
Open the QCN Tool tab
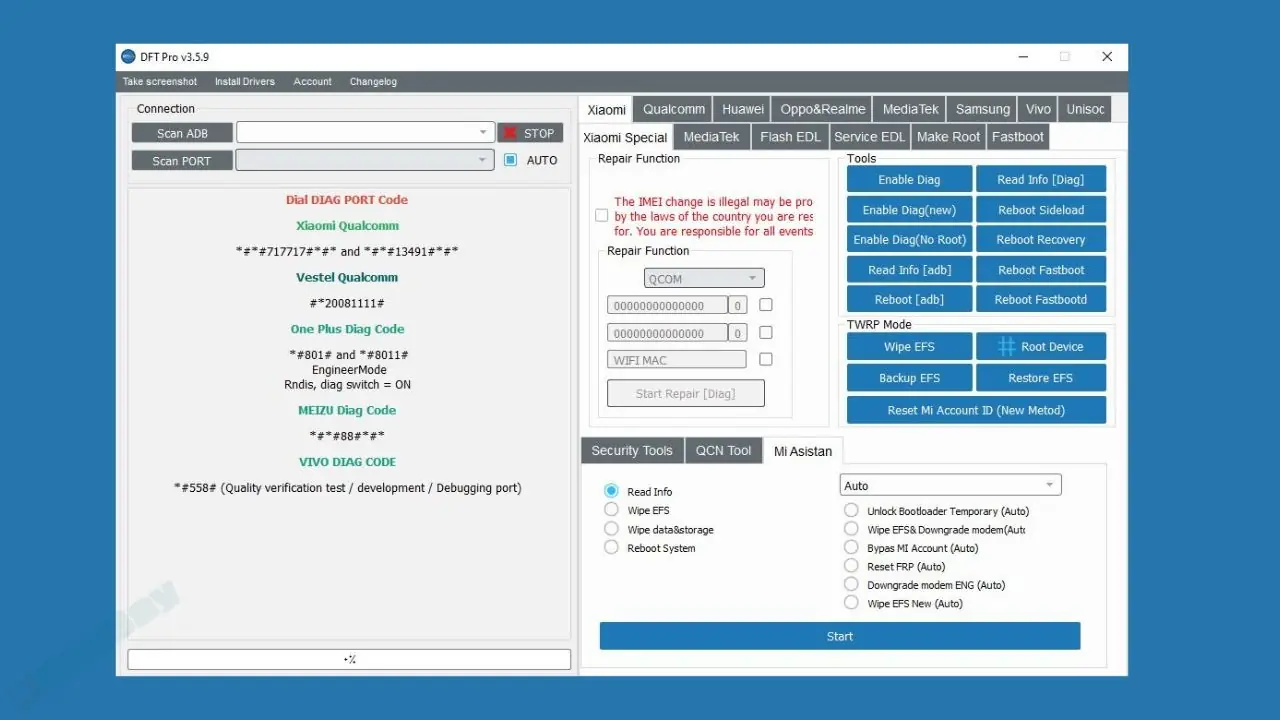click(724, 451)
